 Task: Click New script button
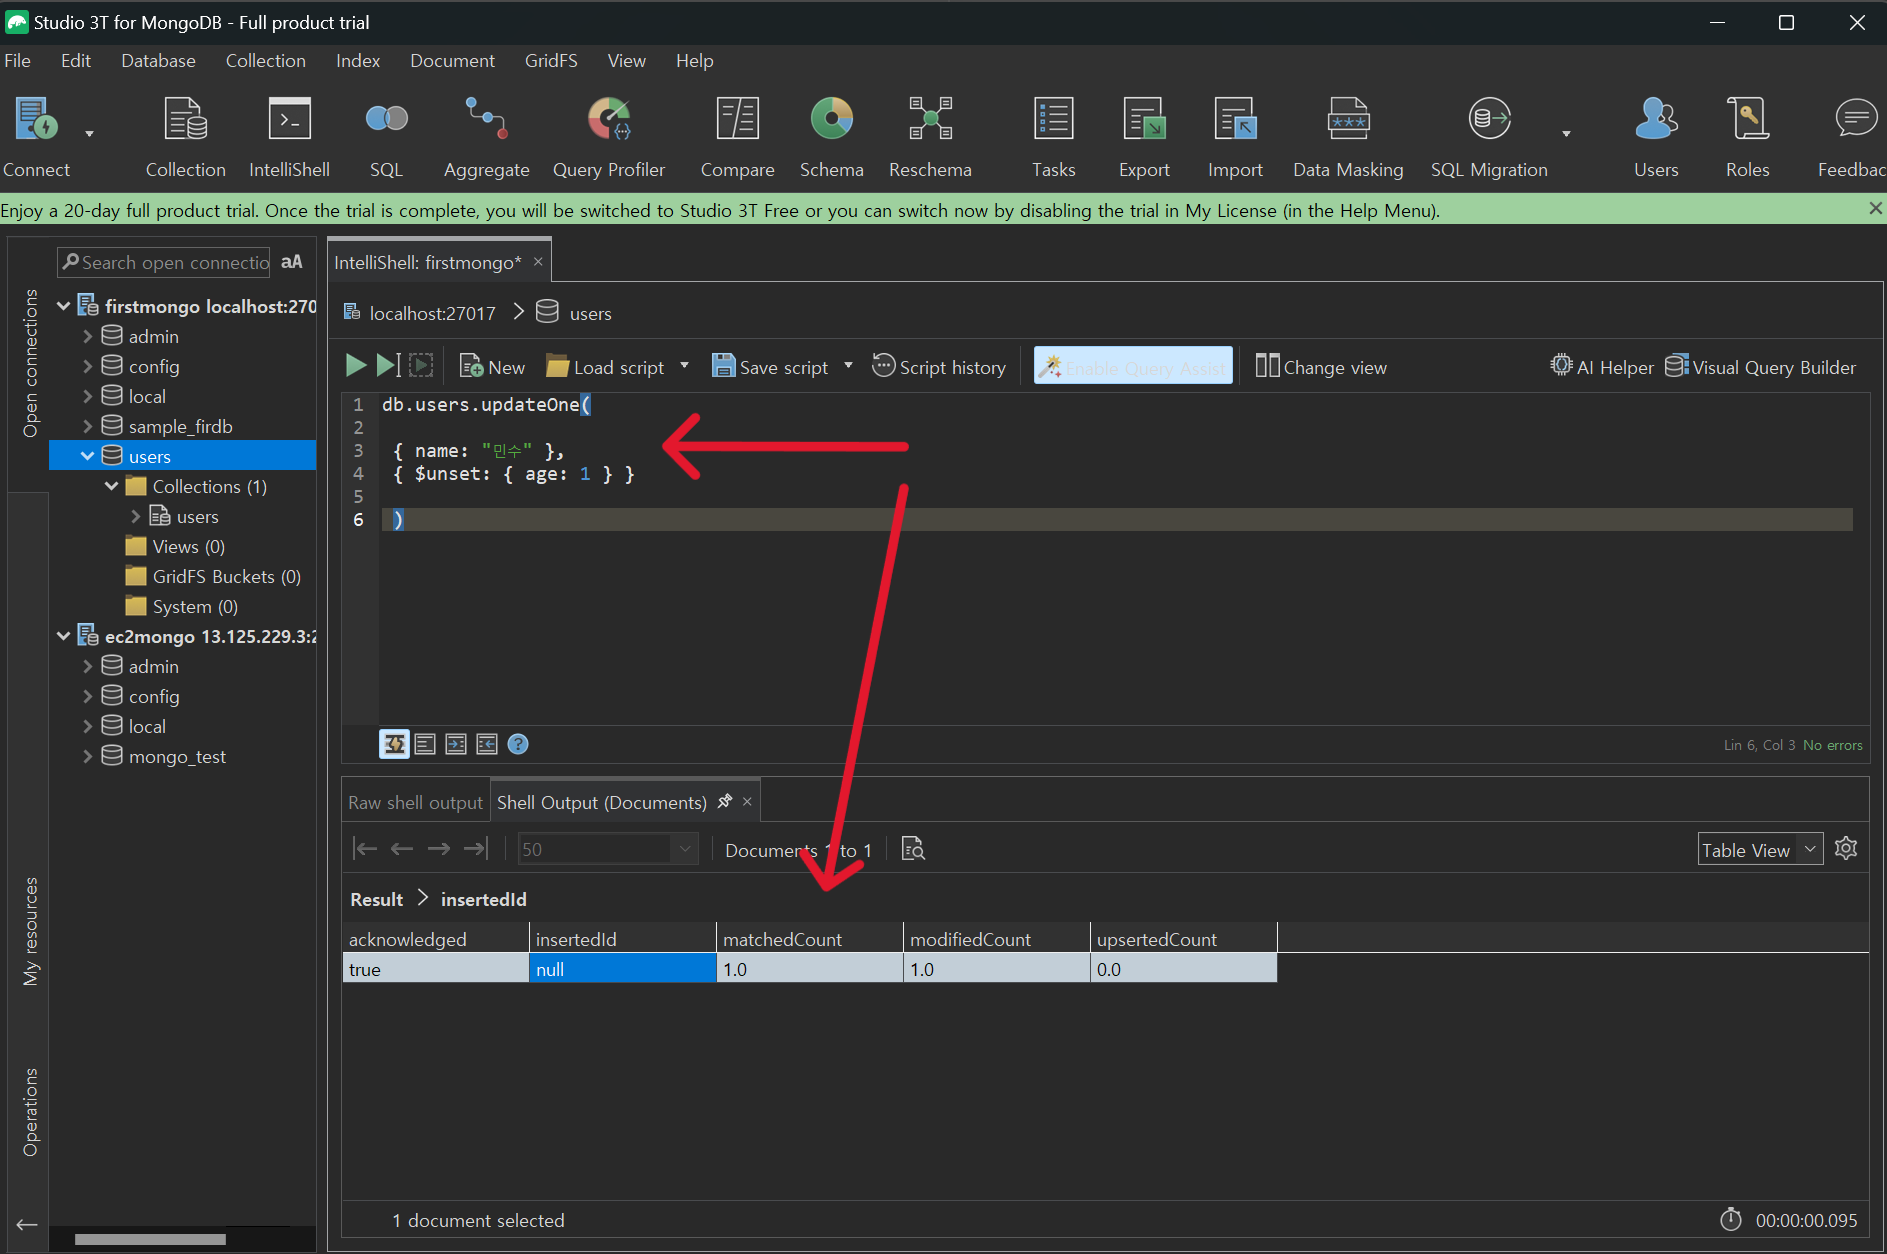[x=492, y=367]
